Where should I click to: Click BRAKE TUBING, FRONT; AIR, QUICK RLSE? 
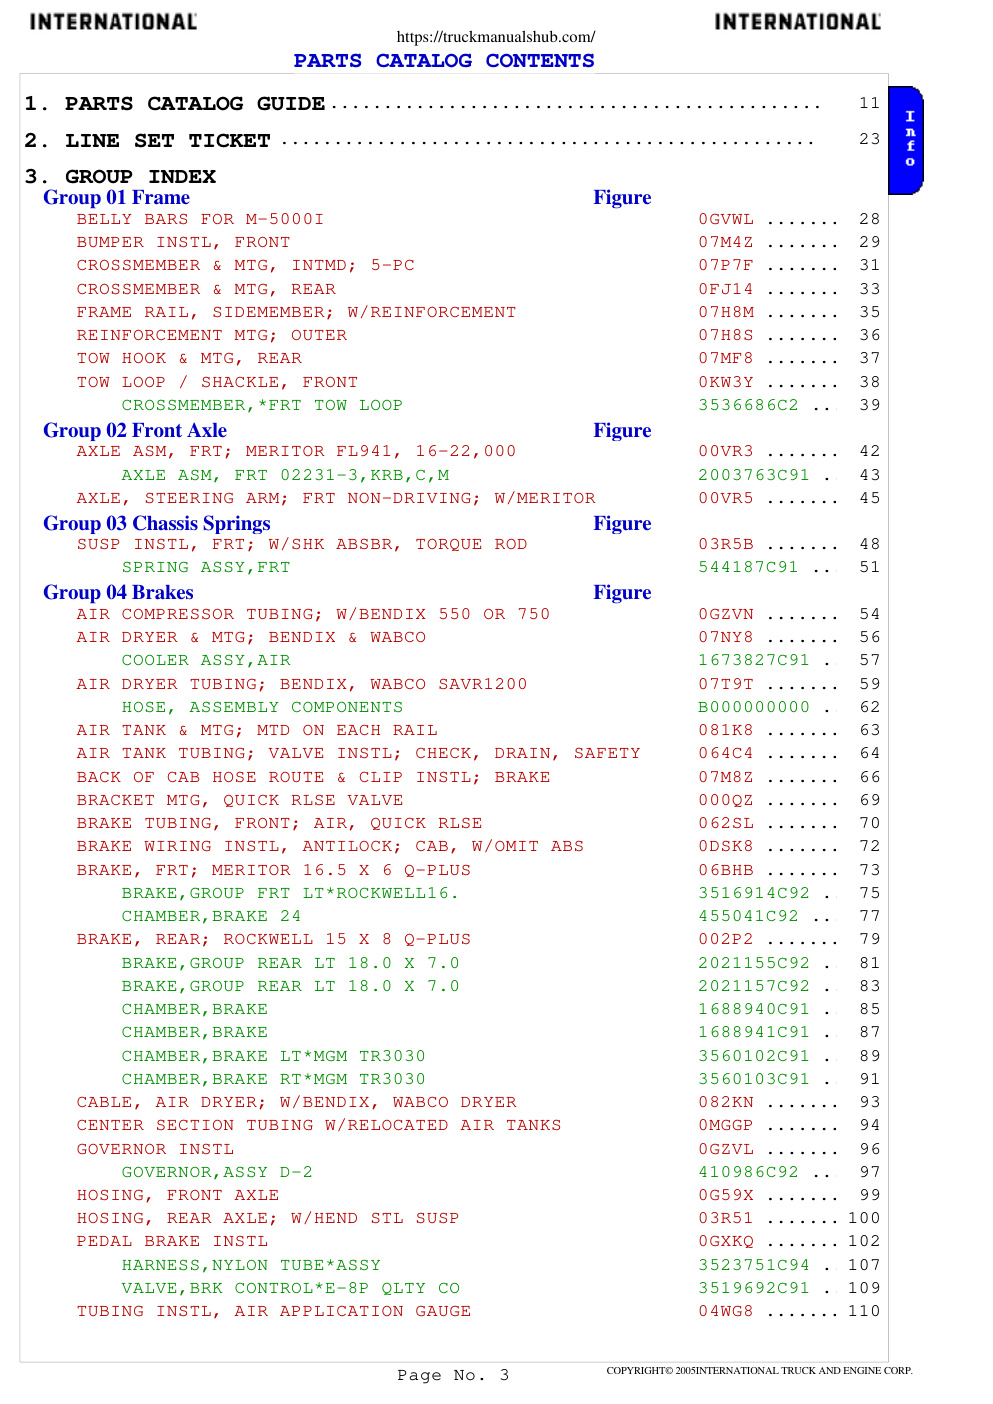coord(279,823)
